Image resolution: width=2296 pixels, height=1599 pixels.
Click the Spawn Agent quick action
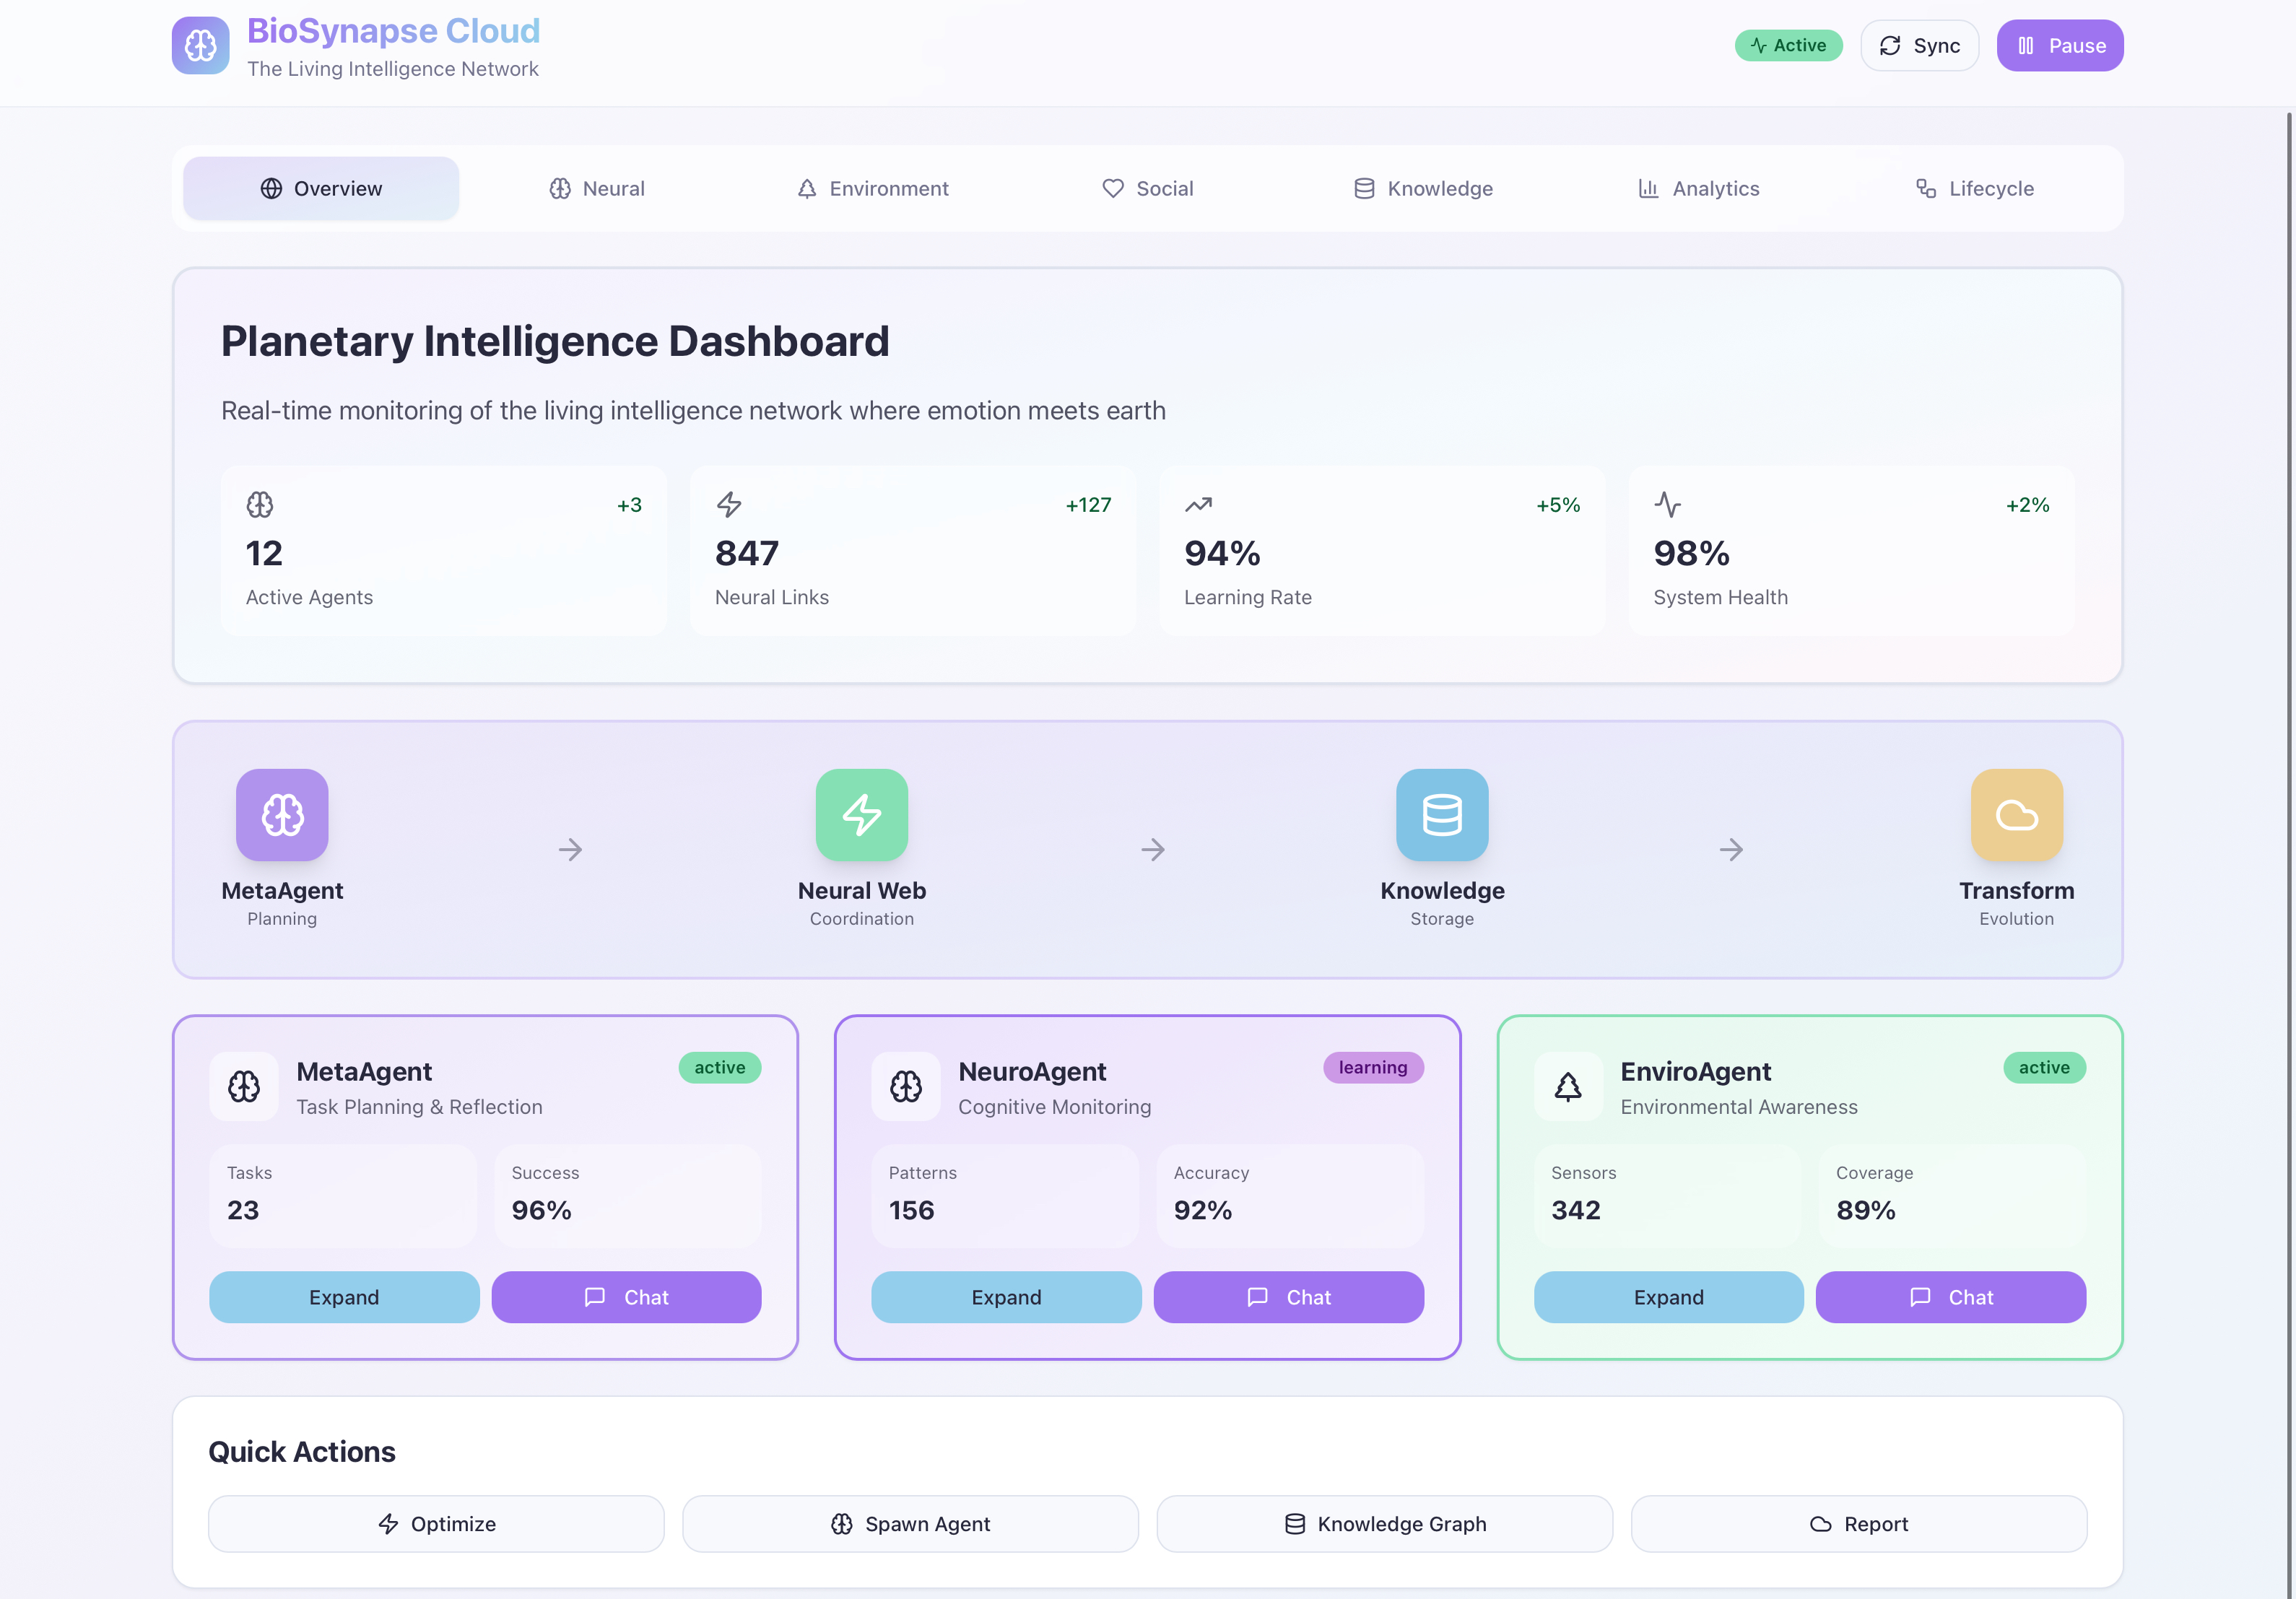[910, 1524]
